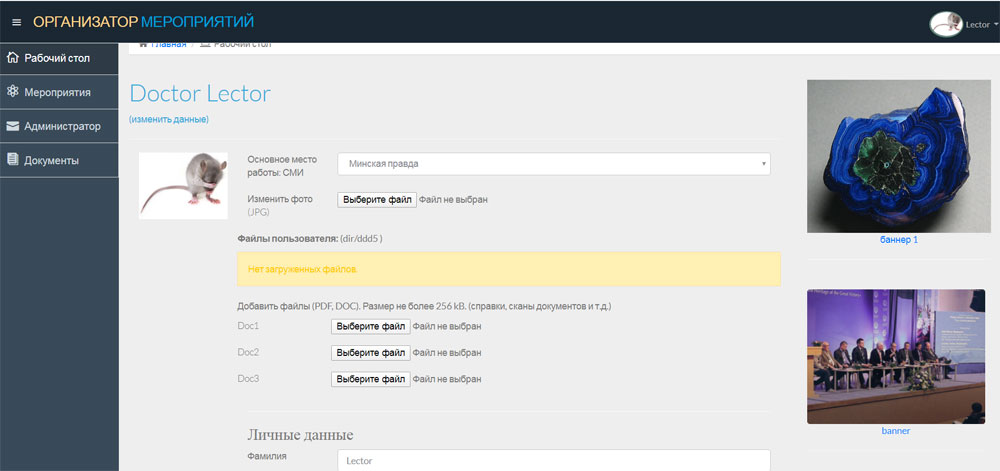Choose a file for Doc2
Image resolution: width=1000 pixels, height=471 pixels.
[x=371, y=352]
